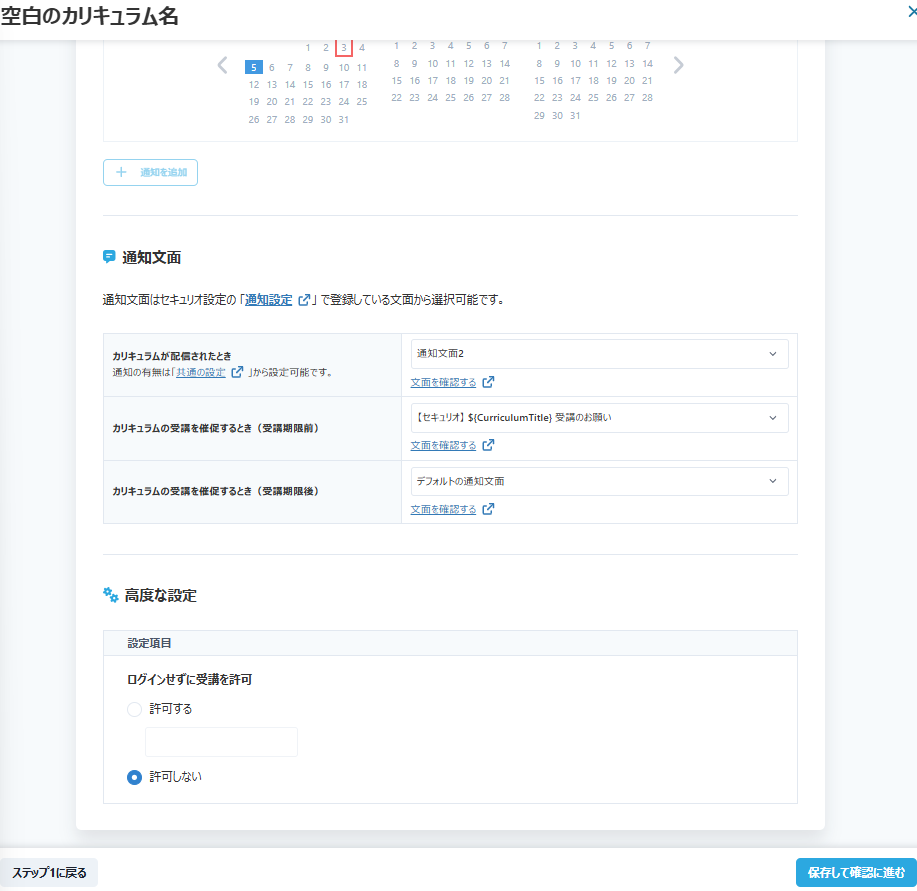Click plus icon on 通知を追加 button
Screen dimensions: 917x891
click(x=122, y=172)
